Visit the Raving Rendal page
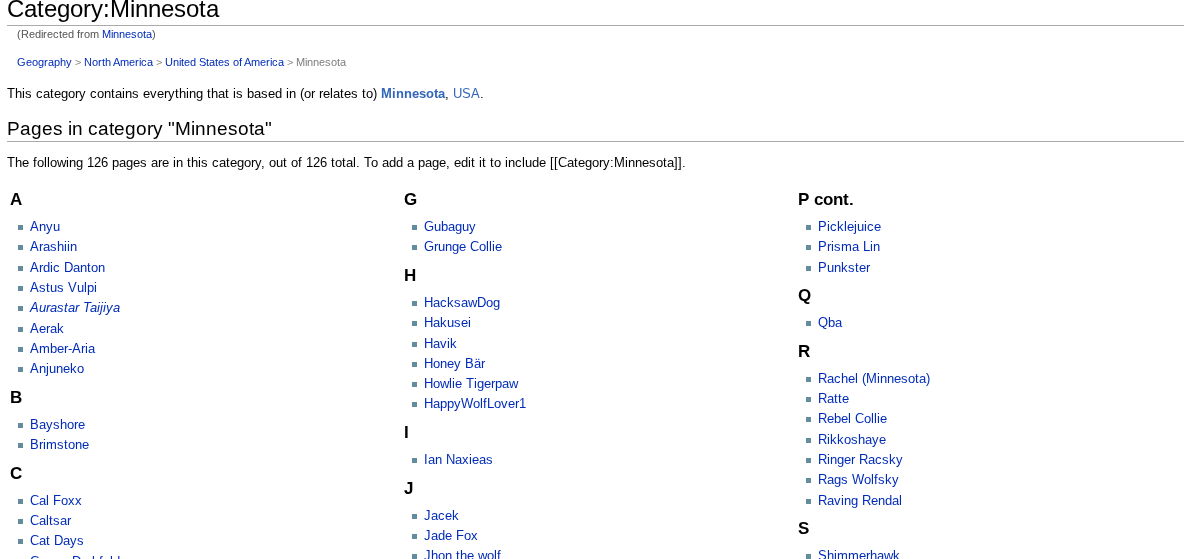Image resolution: width=1184 pixels, height=559 pixels. [x=860, y=501]
